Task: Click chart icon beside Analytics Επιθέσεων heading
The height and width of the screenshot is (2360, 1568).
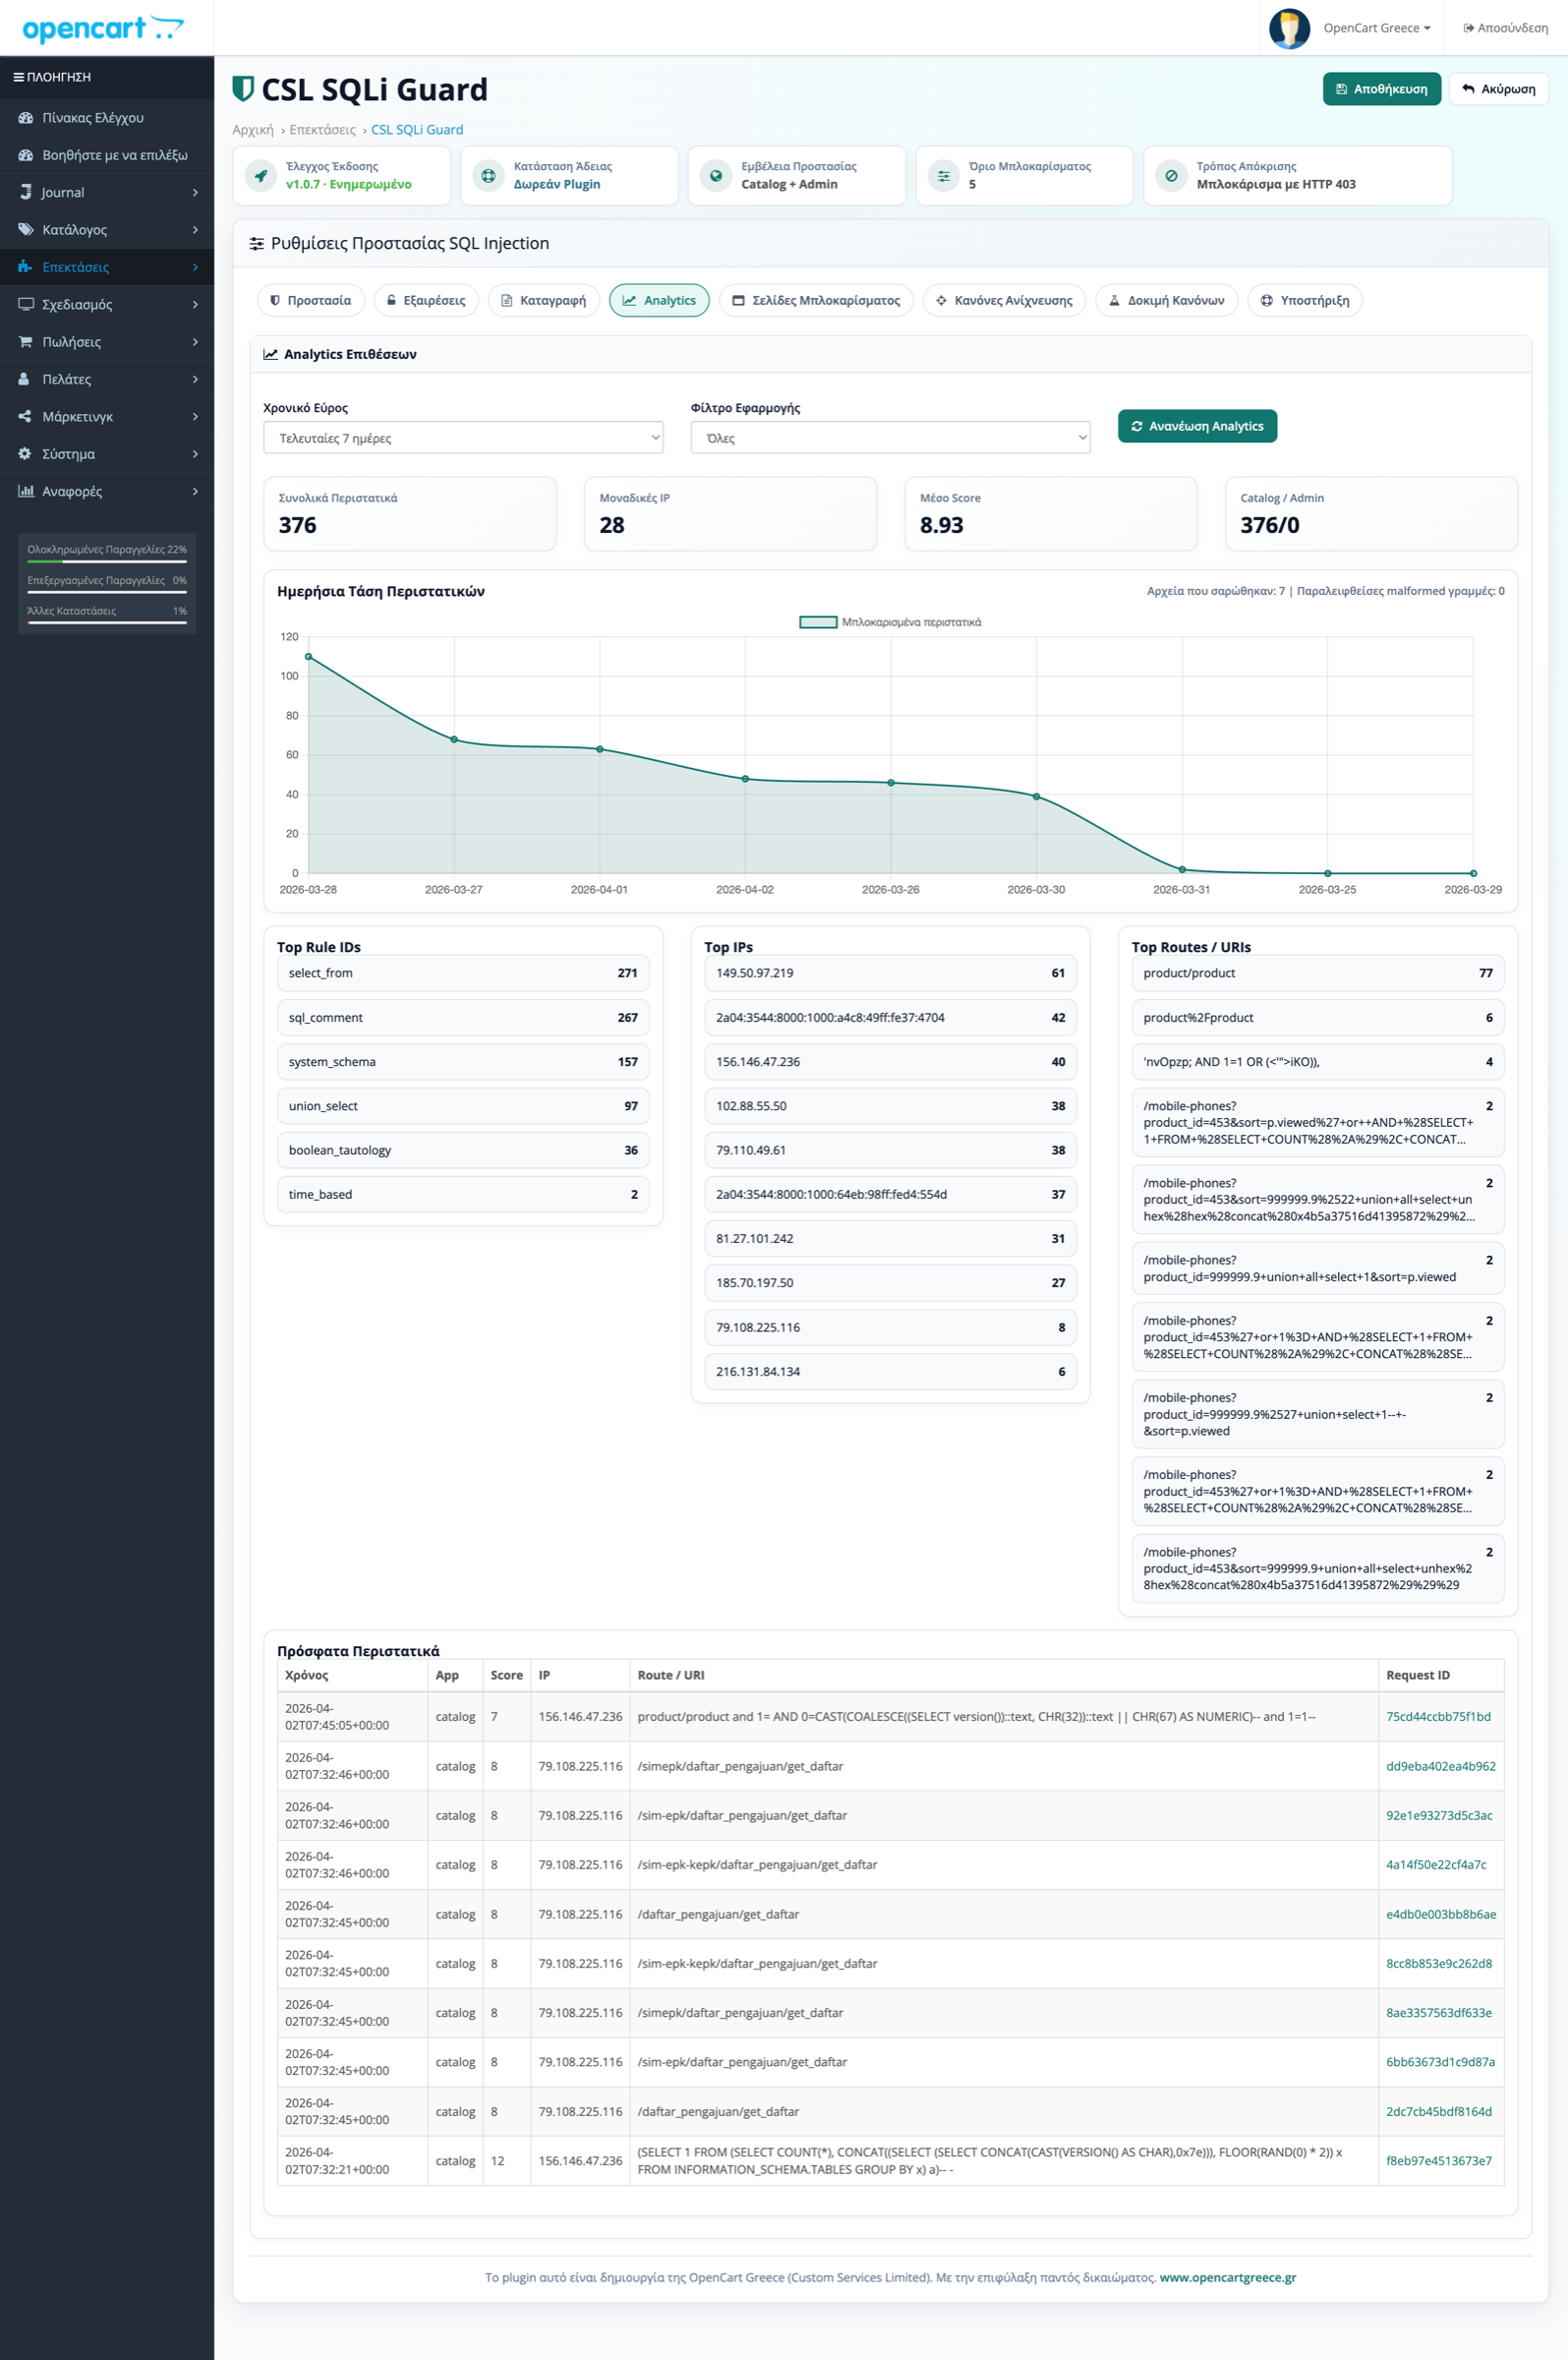Action: coord(270,354)
